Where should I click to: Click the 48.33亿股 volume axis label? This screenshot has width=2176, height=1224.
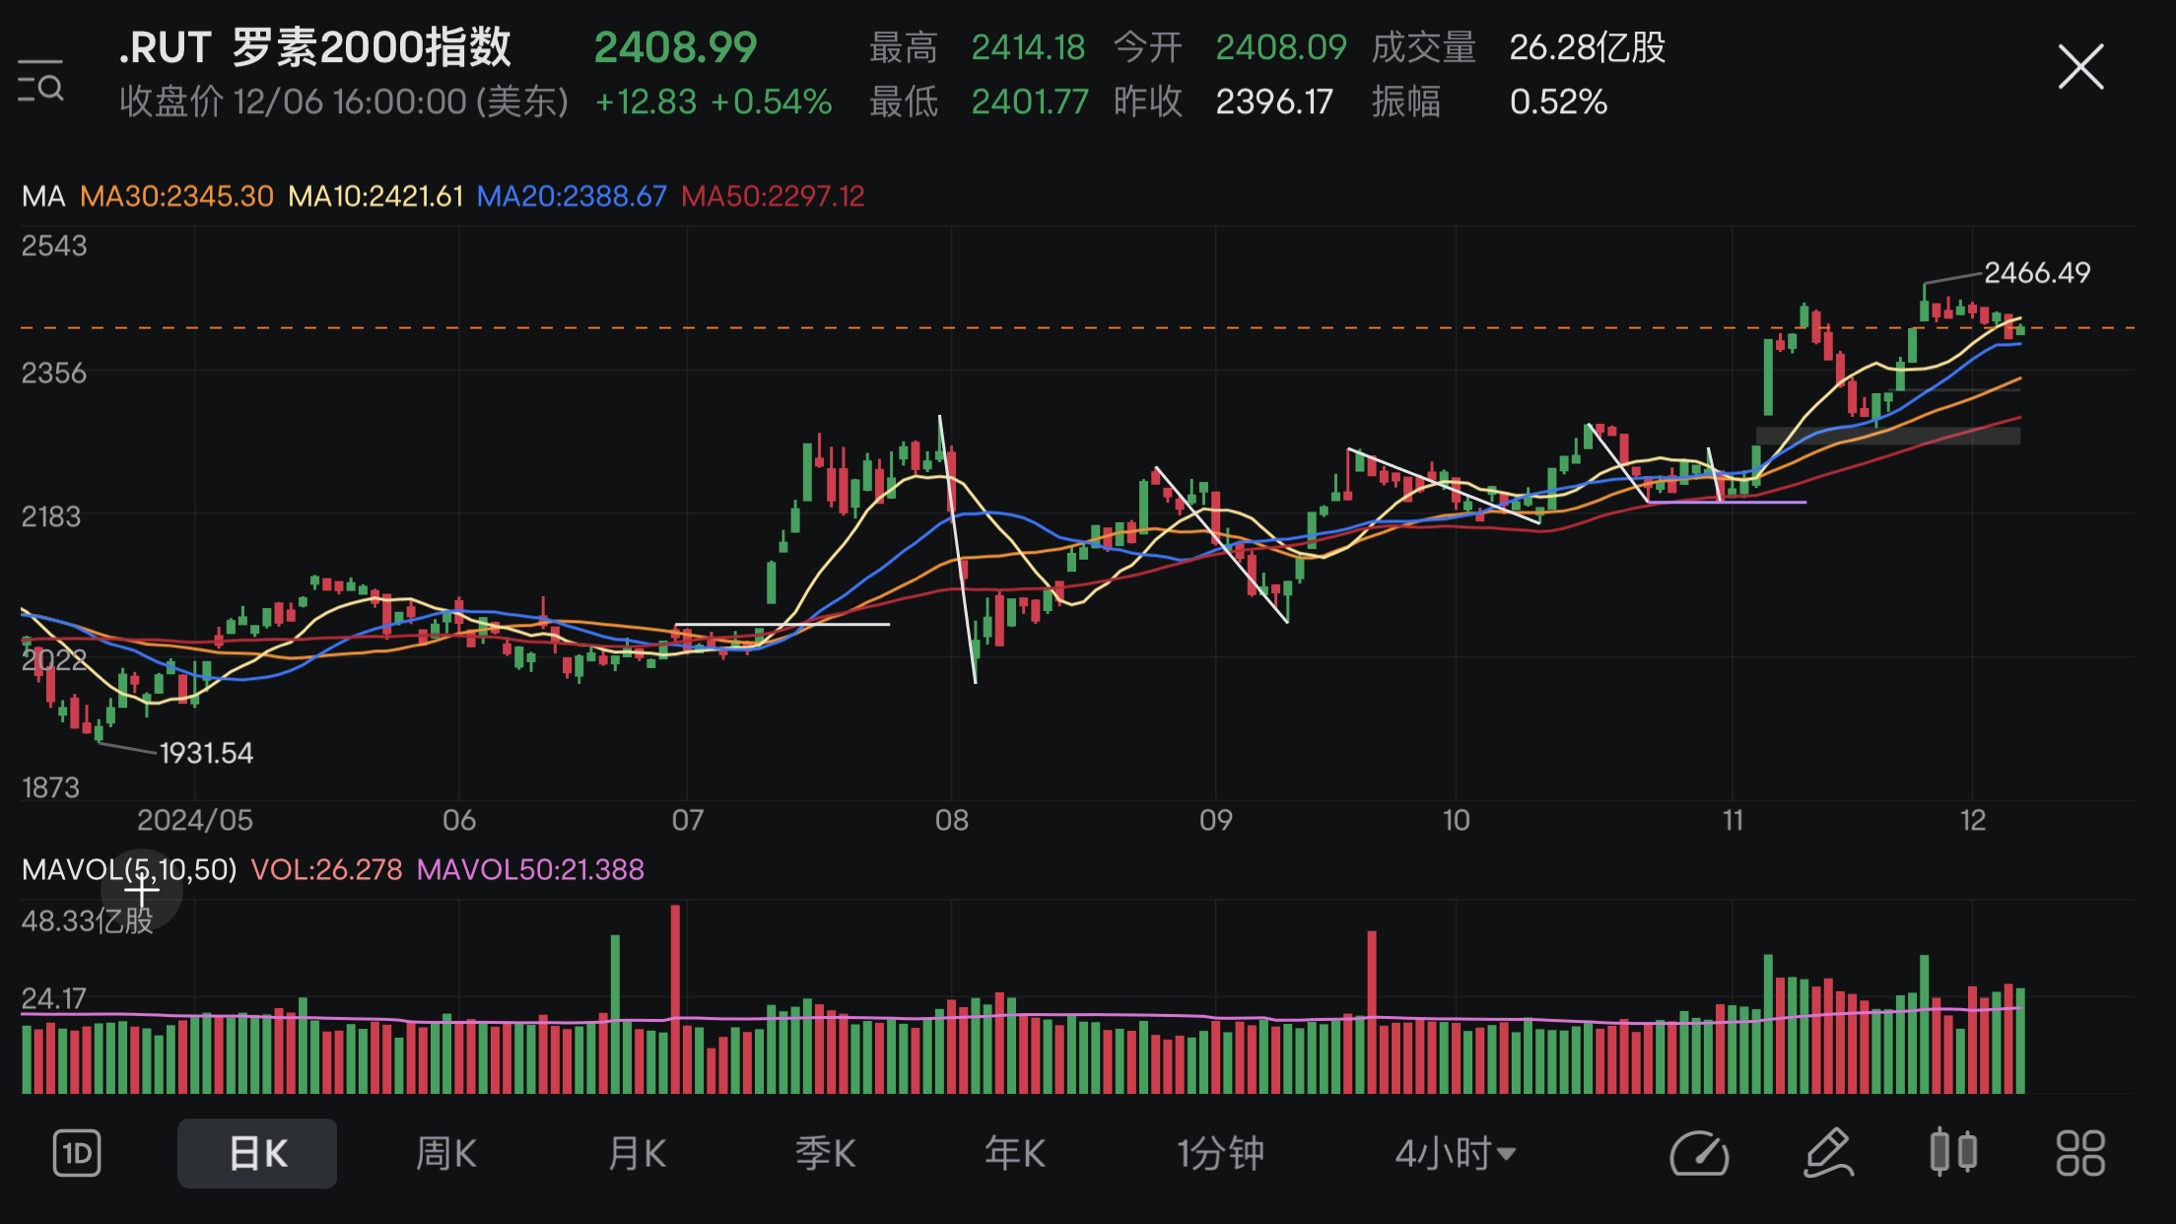click(x=87, y=920)
